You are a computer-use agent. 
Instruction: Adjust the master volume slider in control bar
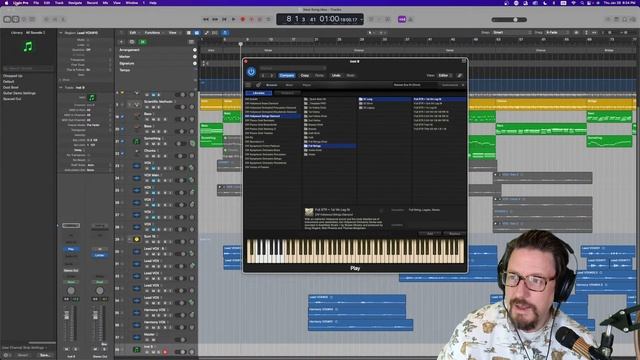[509, 20]
